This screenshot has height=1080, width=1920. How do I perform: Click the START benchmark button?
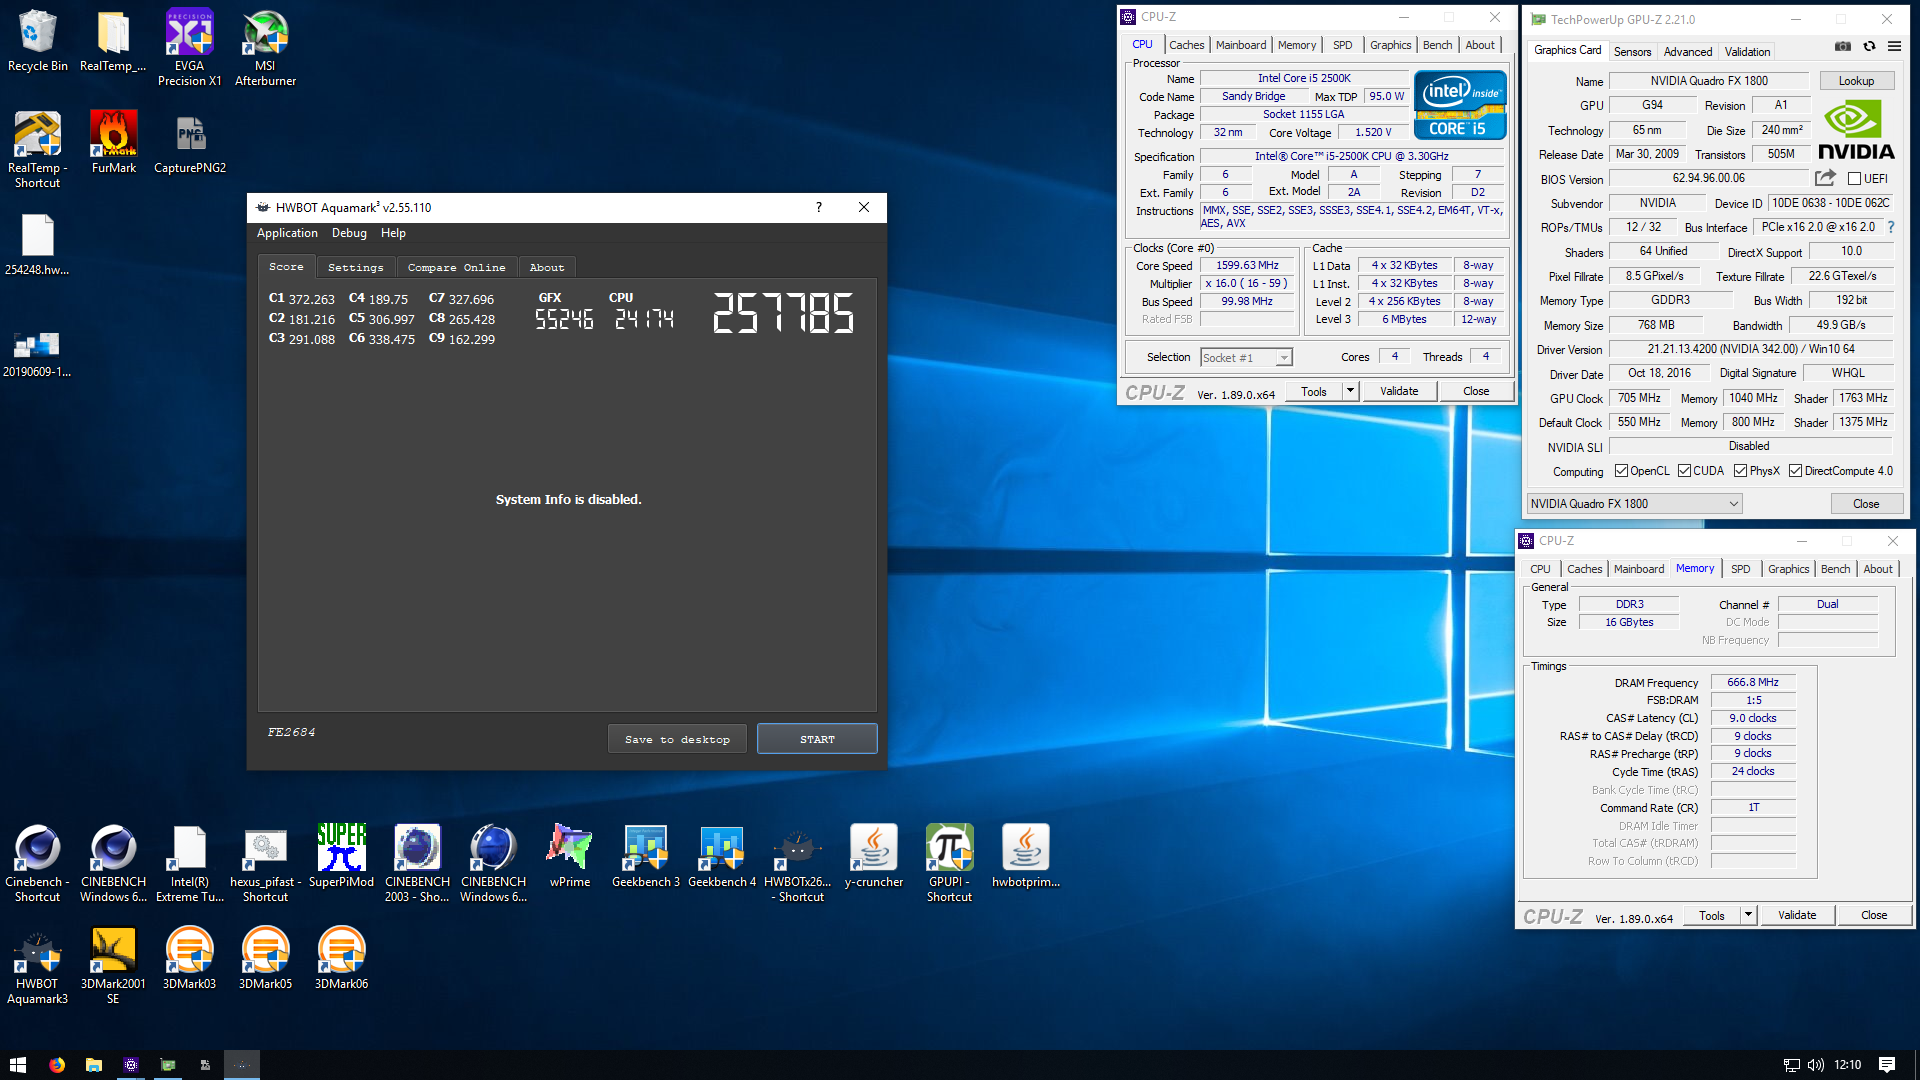(x=817, y=739)
